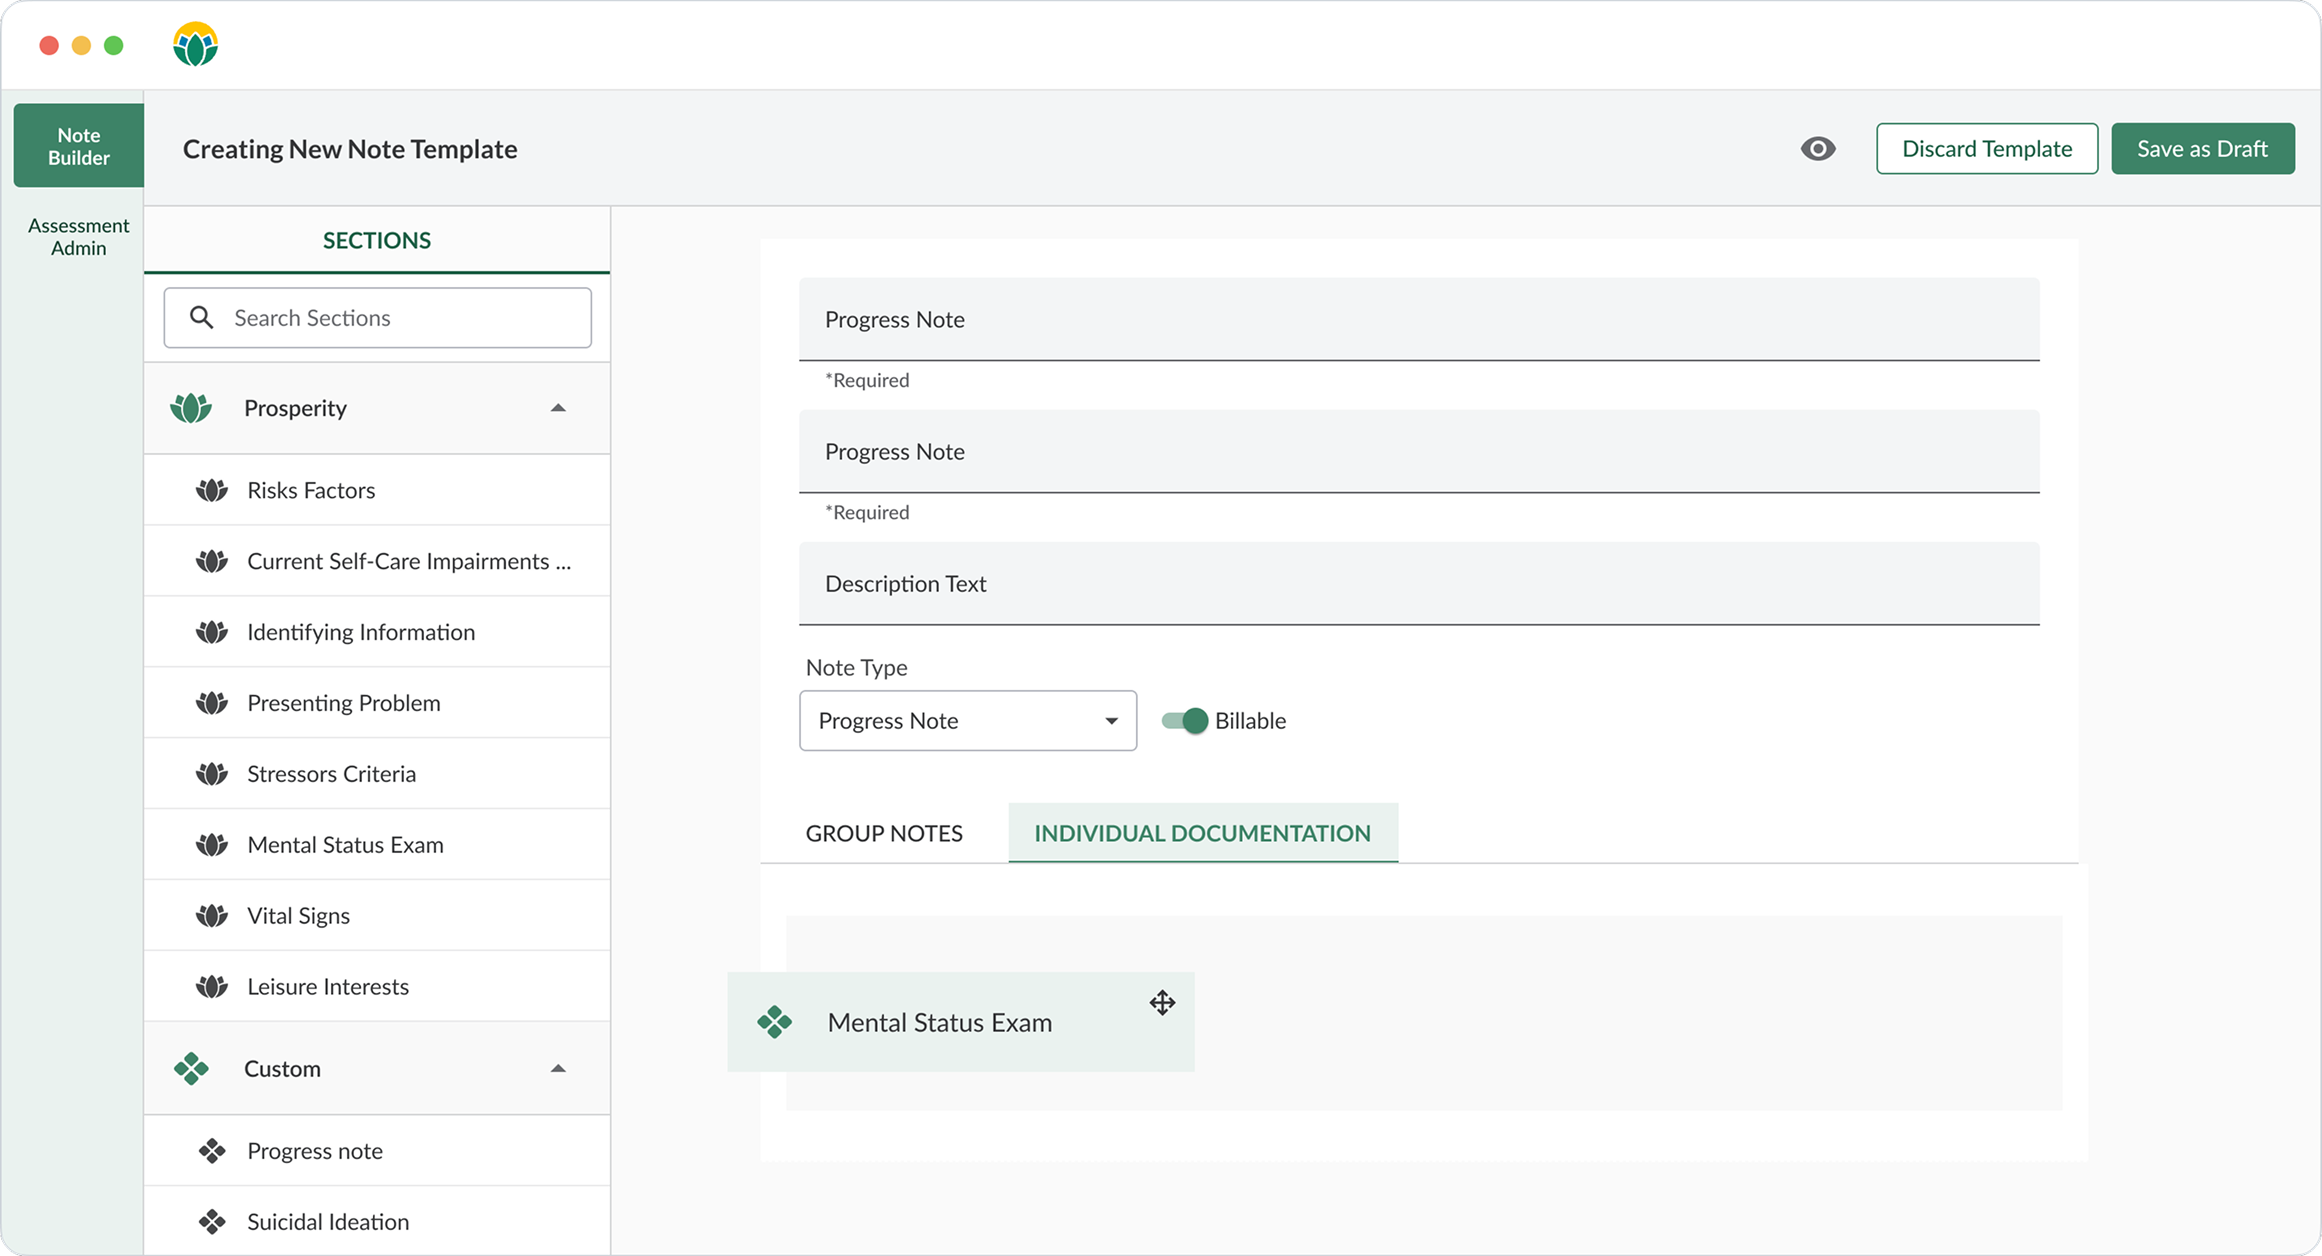Toggle the diamond icon beside Suicidal Ideation

point(211,1221)
